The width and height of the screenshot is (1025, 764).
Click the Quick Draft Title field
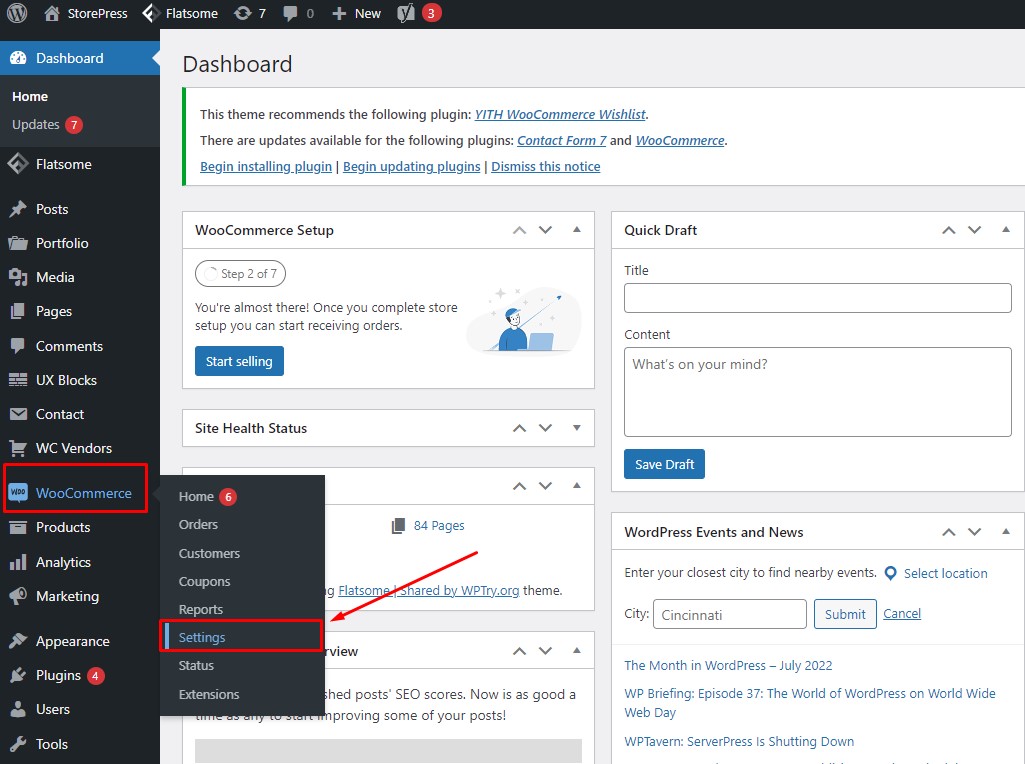click(x=818, y=298)
